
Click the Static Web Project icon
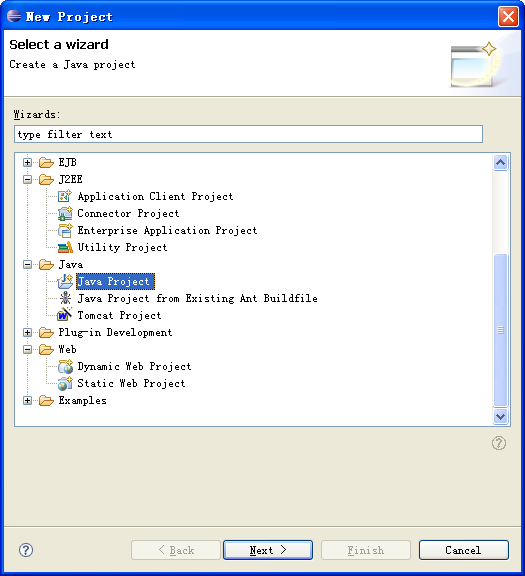tap(65, 383)
